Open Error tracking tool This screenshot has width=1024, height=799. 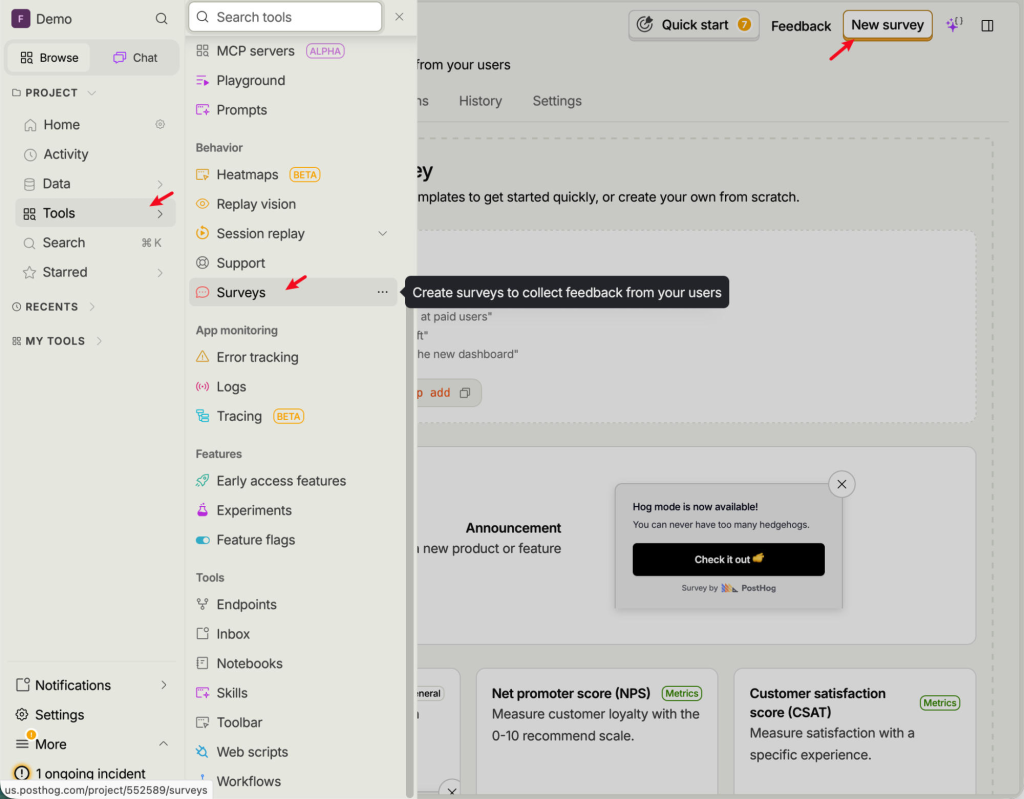click(257, 357)
